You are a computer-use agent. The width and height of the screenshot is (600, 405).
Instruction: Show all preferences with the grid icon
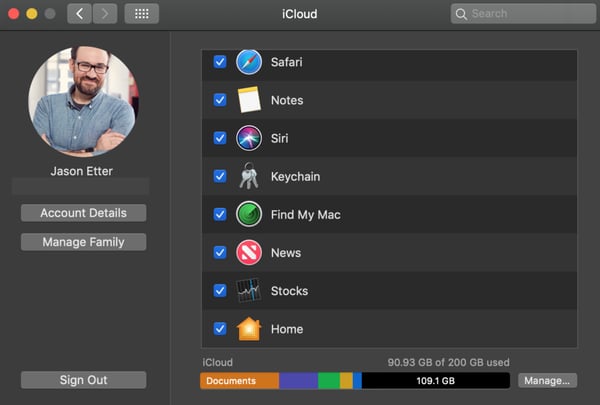[x=142, y=14]
